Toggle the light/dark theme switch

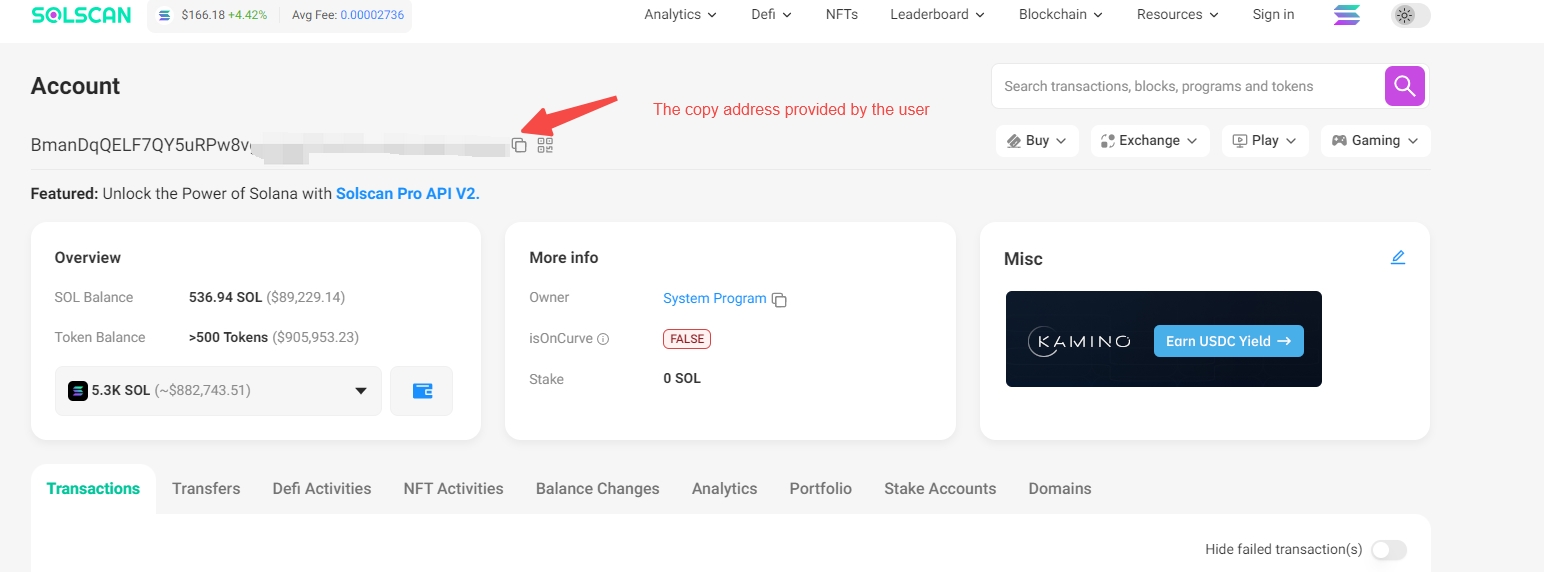point(1410,15)
